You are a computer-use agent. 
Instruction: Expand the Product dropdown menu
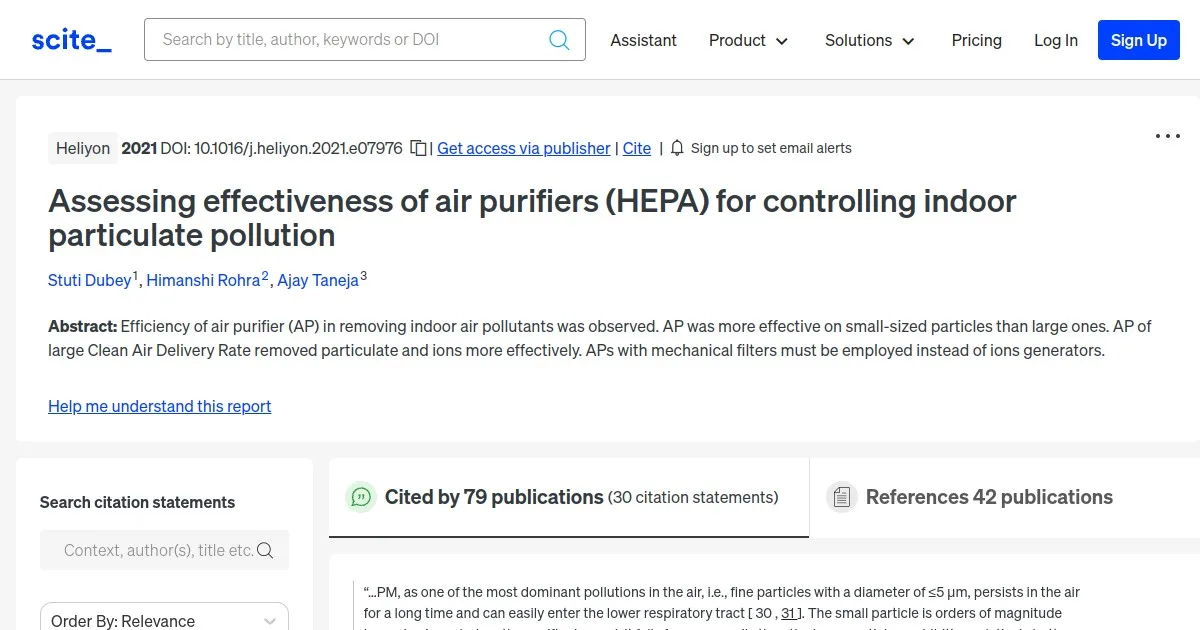[x=748, y=40]
